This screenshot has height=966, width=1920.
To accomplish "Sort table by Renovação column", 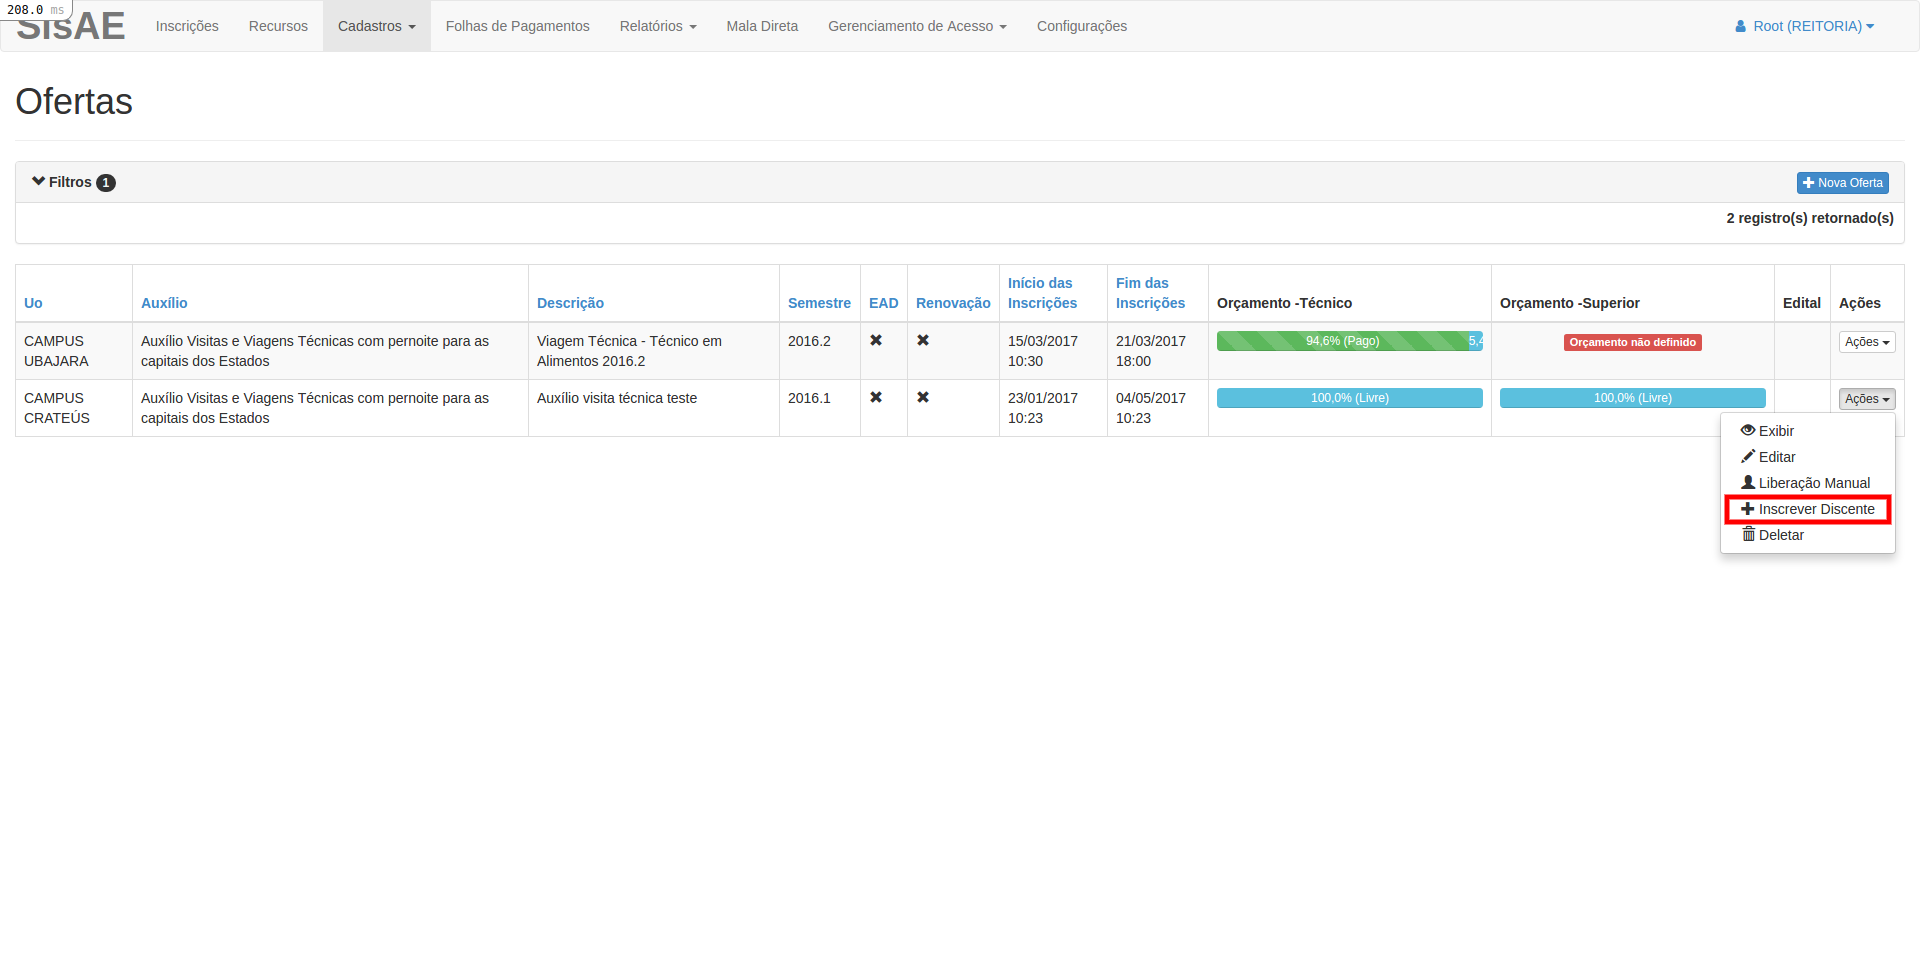I will pyautogui.click(x=953, y=303).
